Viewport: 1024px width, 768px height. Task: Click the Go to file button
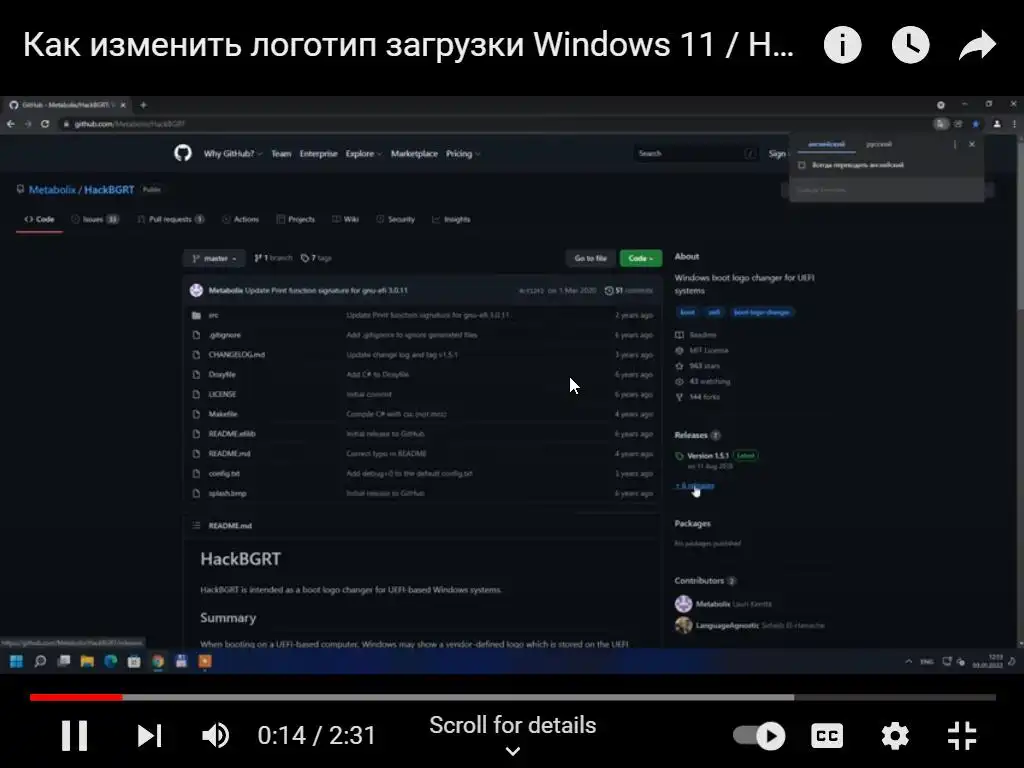click(590, 259)
